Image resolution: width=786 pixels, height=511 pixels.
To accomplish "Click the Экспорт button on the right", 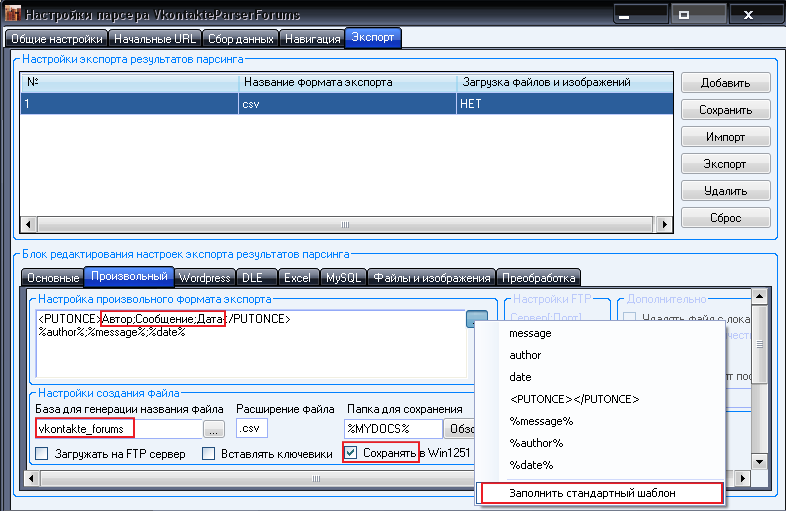I will 725,164.
